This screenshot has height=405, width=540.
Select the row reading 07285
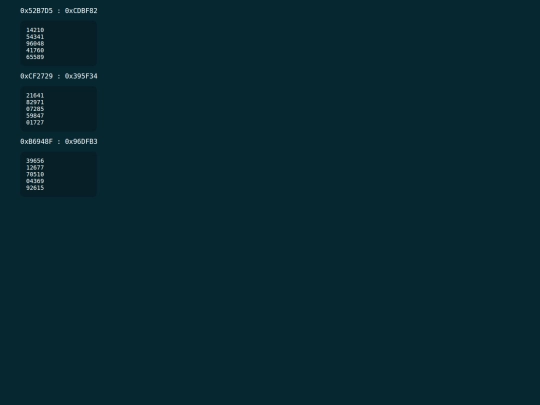coord(35,109)
